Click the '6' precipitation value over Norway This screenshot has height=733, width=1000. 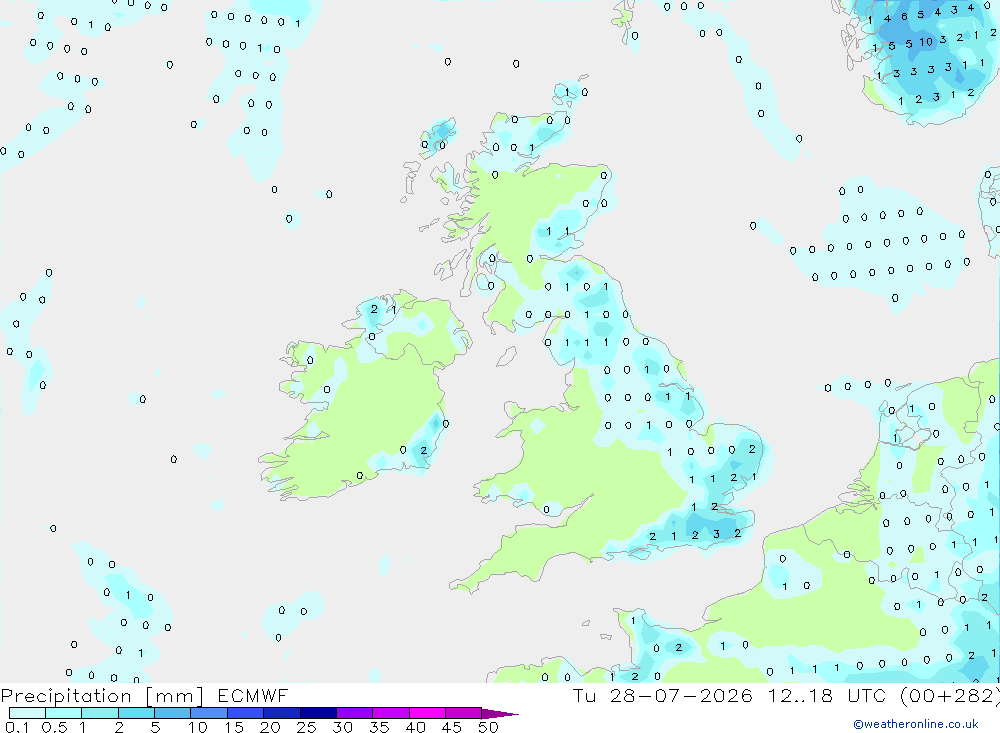(x=904, y=17)
